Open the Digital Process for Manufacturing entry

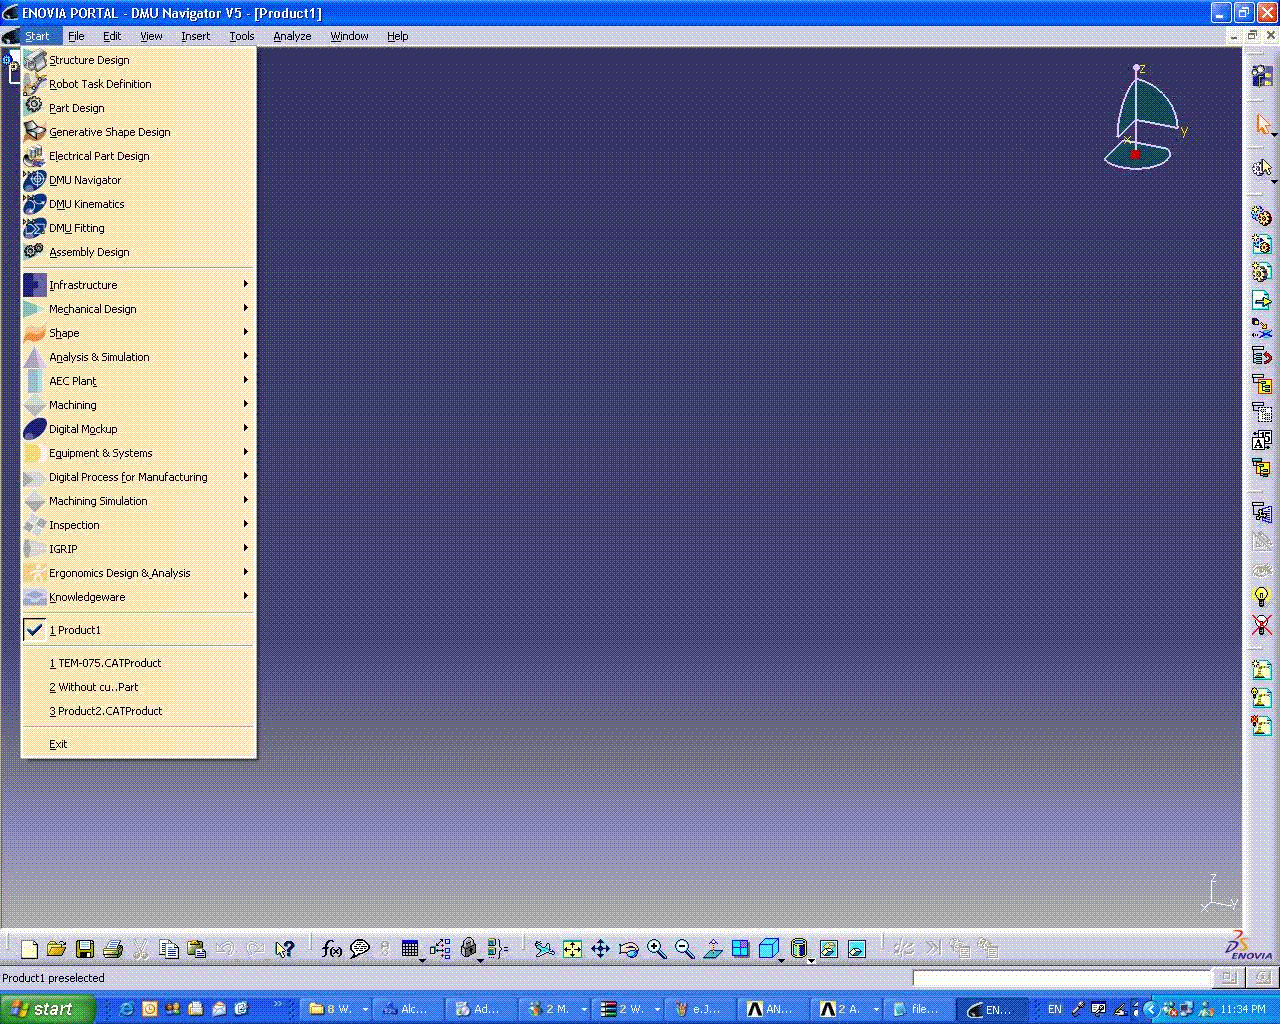(139, 477)
